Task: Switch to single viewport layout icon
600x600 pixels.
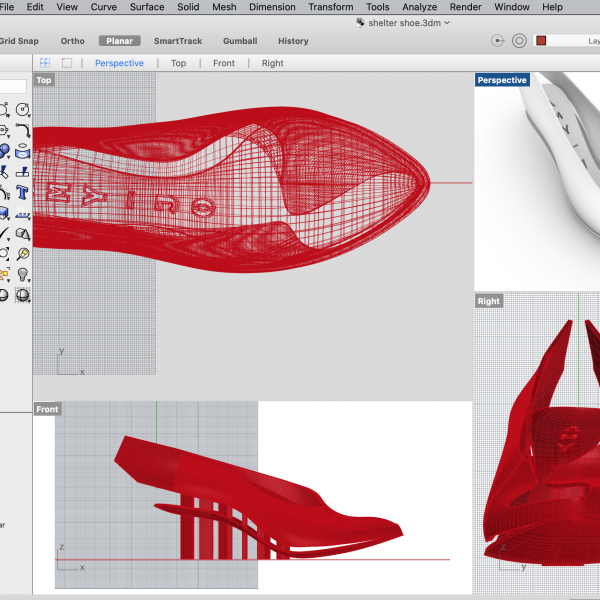Action: click(x=67, y=63)
